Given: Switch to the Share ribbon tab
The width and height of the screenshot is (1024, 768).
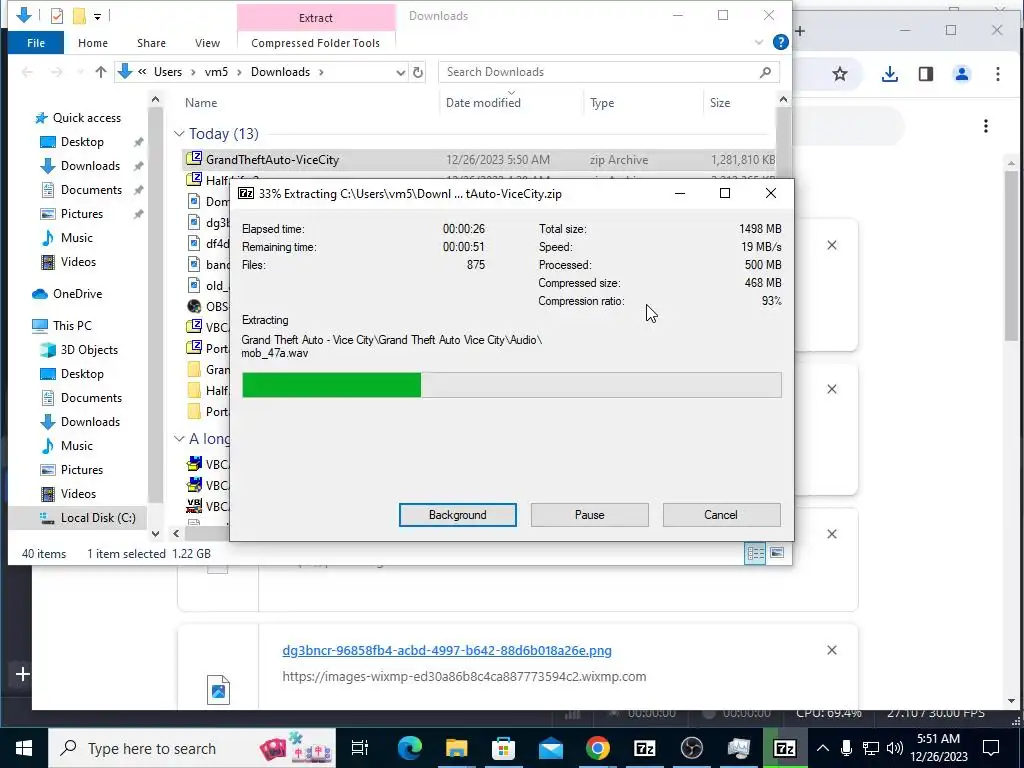Looking at the screenshot, I should [x=151, y=43].
